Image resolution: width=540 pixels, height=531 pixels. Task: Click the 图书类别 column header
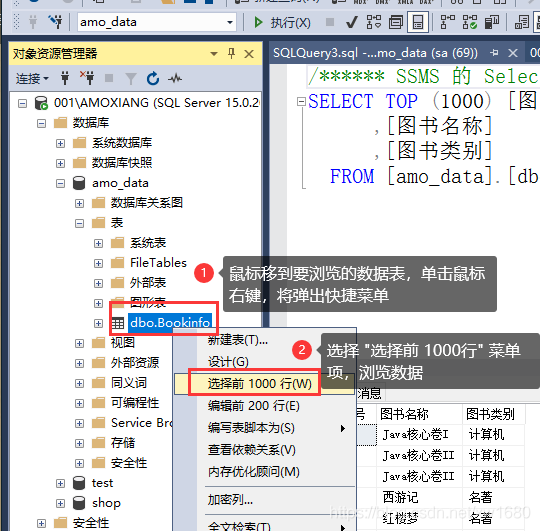pyautogui.click(x=494, y=414)
